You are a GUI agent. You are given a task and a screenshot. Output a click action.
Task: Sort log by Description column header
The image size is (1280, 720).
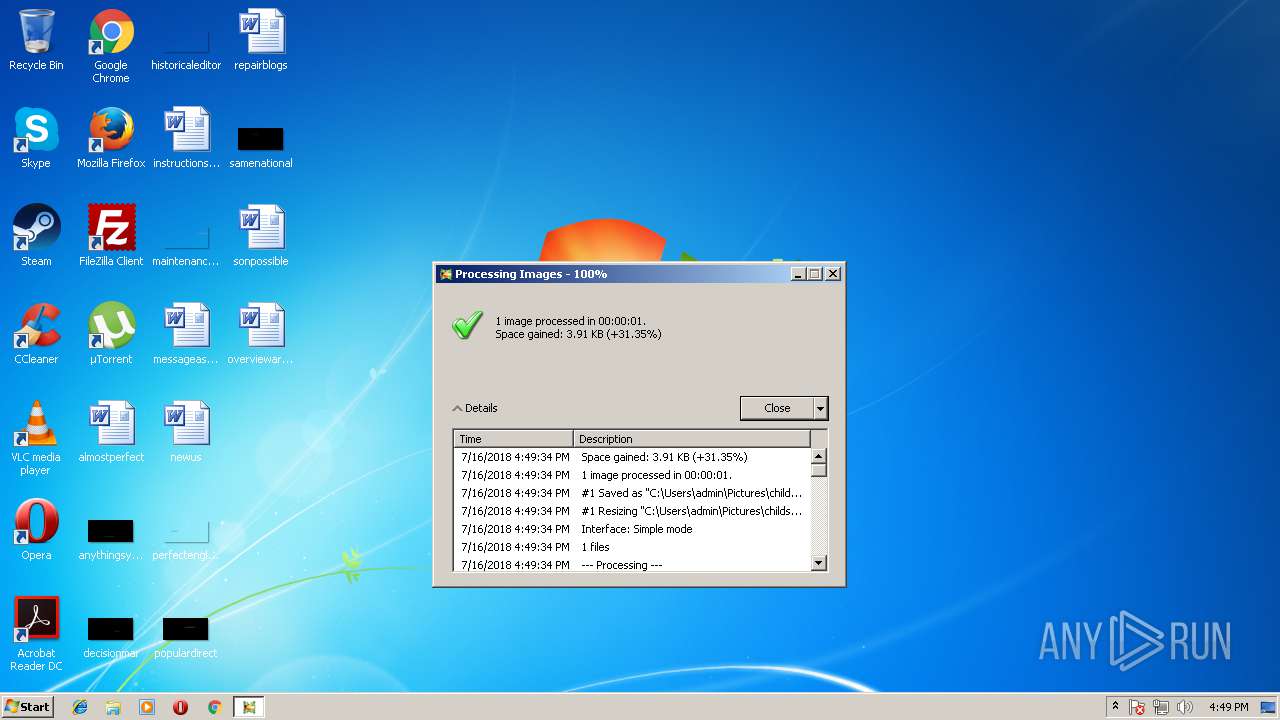tap(691, 439)
